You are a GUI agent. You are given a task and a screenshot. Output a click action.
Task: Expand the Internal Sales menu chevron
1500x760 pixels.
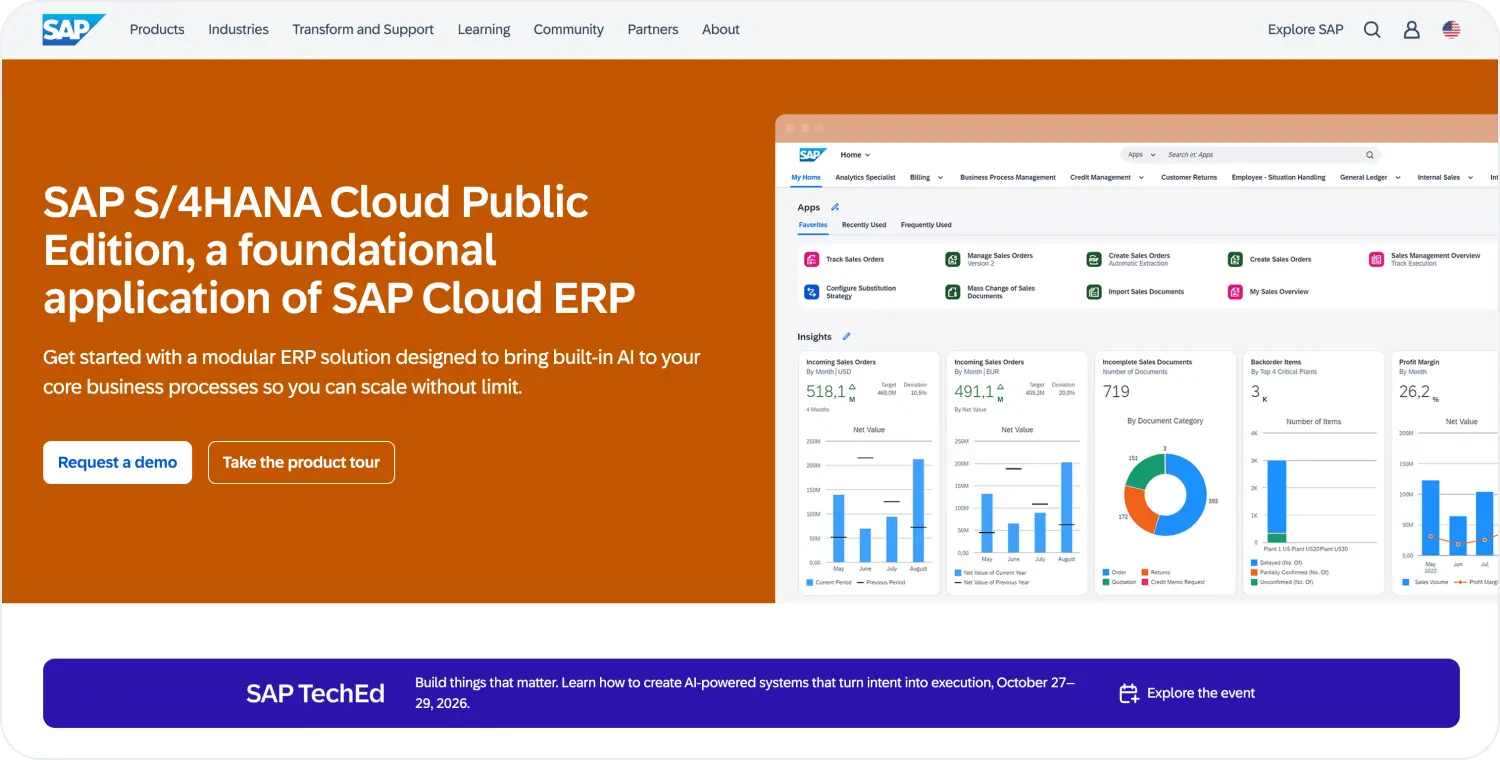pos(1470,178)
